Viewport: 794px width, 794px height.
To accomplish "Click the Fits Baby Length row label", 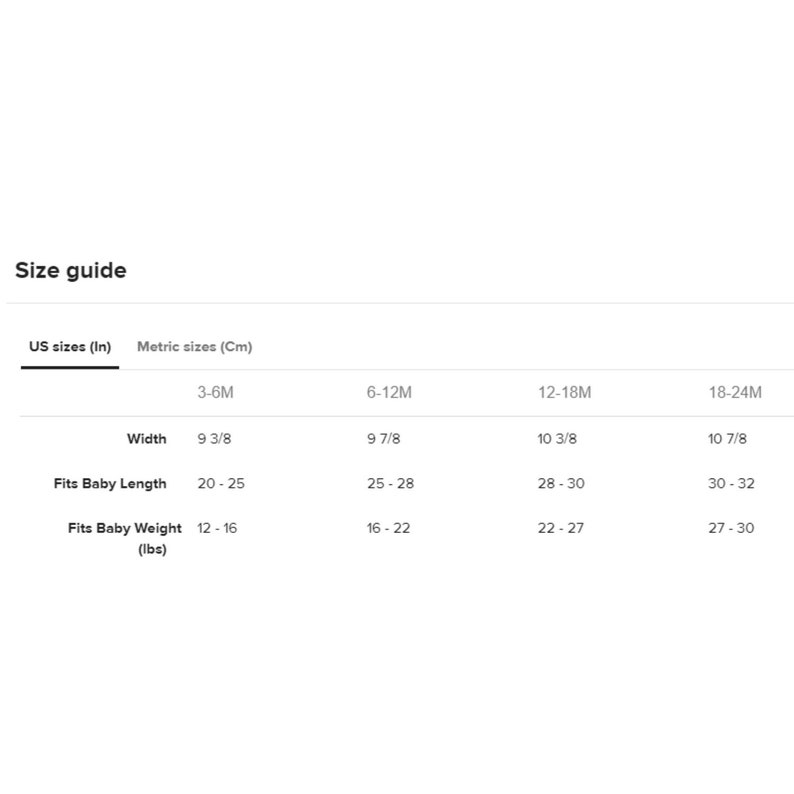I will coord(110,484).
